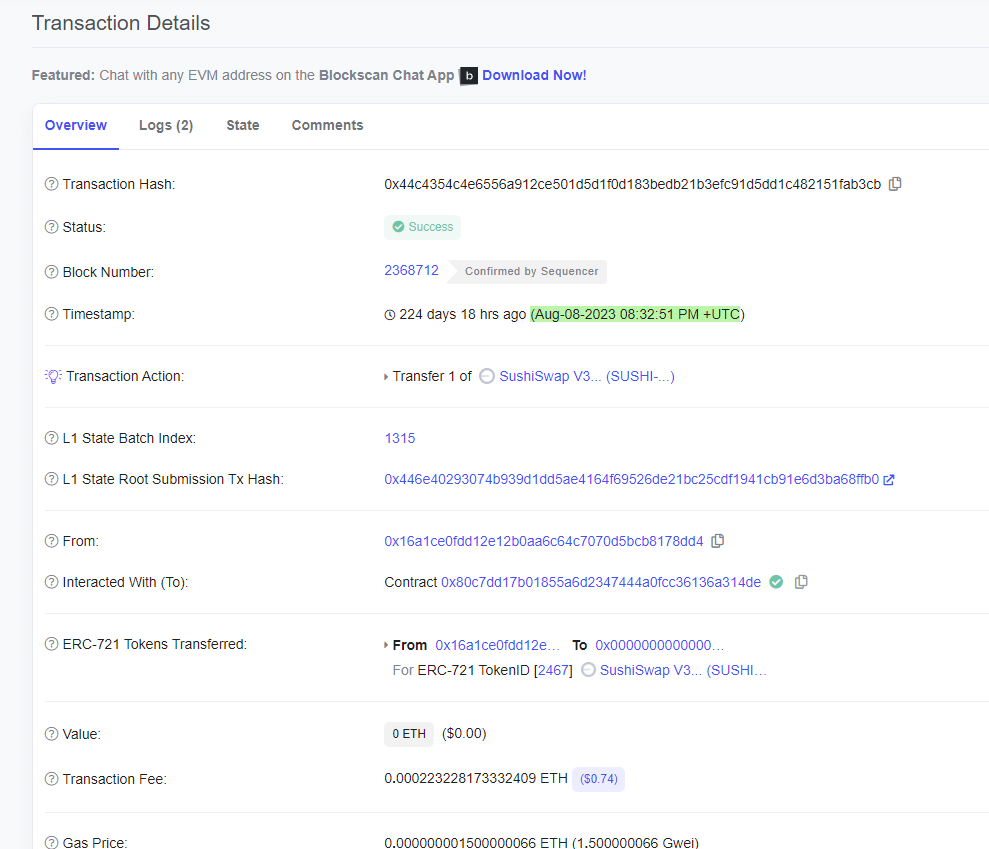This screenshot has height=849, width=989.
Task: Select the transaction hash text
Action: (633, 184)
